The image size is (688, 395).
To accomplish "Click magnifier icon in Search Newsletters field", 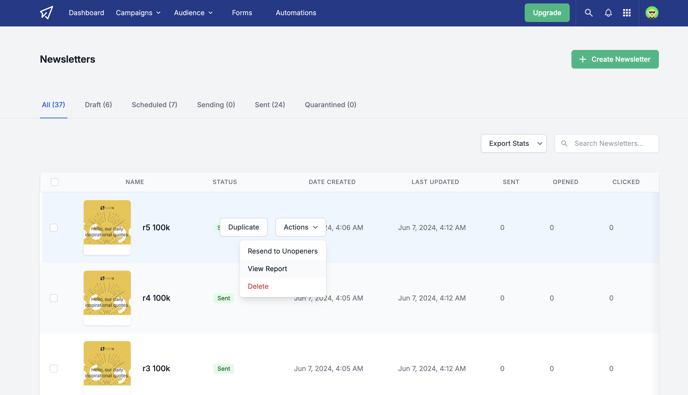I will 564,144.
